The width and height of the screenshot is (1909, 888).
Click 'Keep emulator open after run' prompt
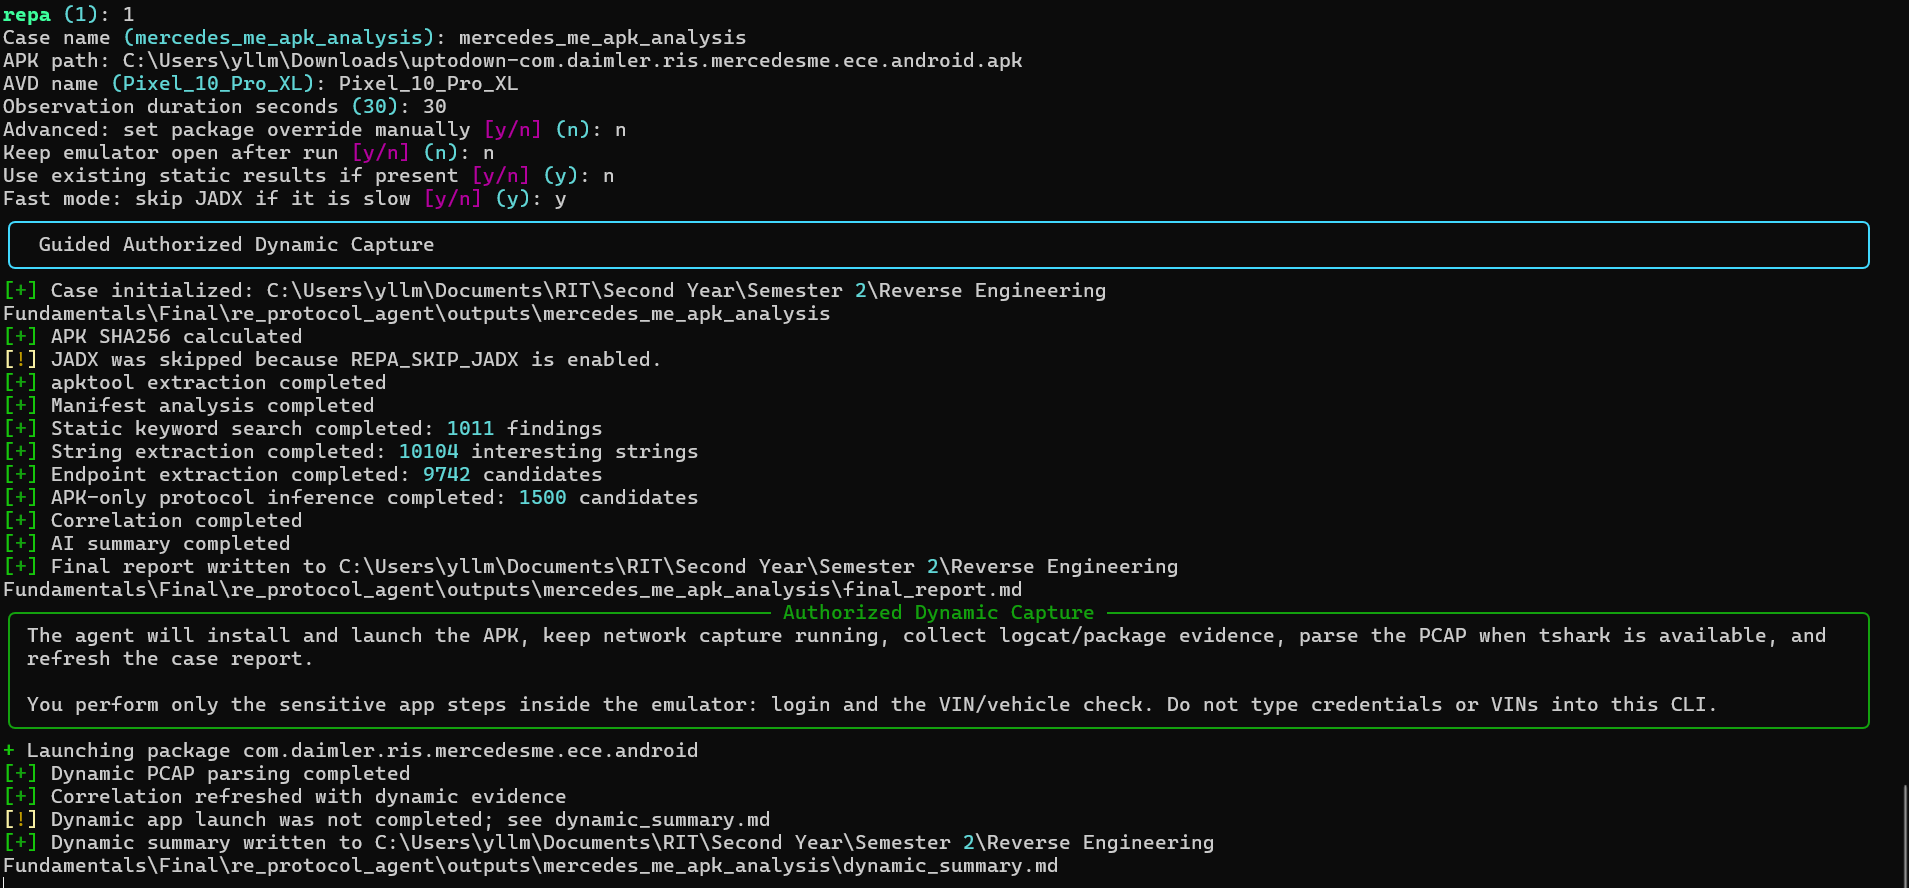tap(249, 153)
